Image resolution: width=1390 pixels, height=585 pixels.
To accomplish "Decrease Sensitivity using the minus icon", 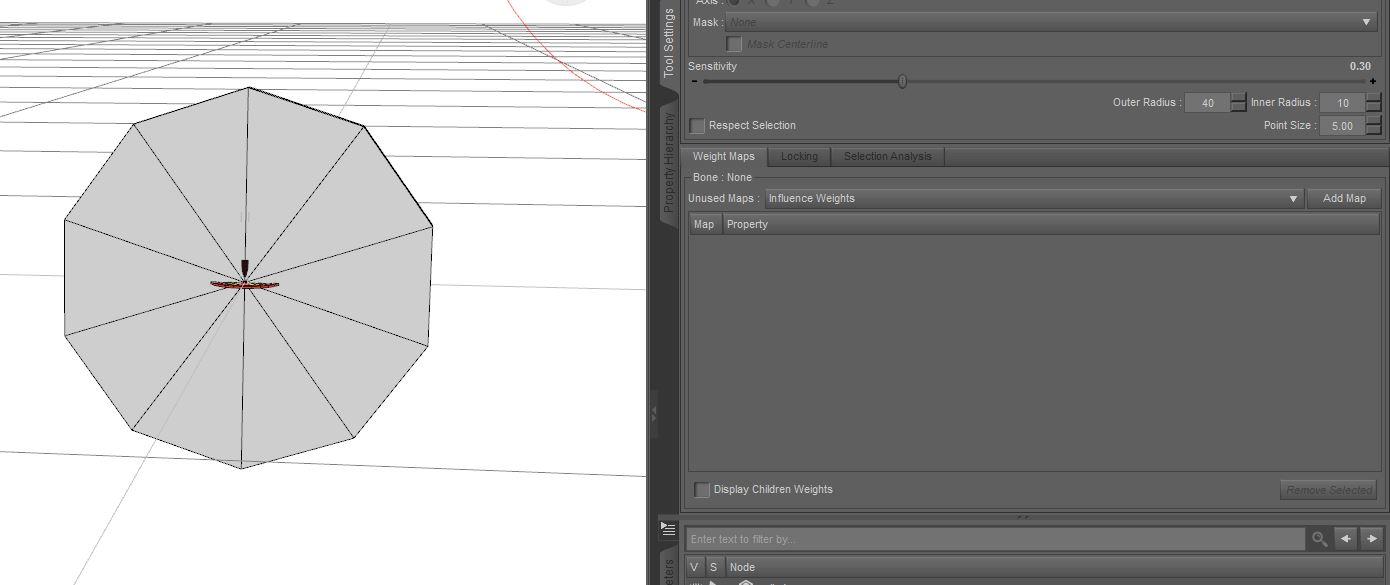I will (694, 81).
